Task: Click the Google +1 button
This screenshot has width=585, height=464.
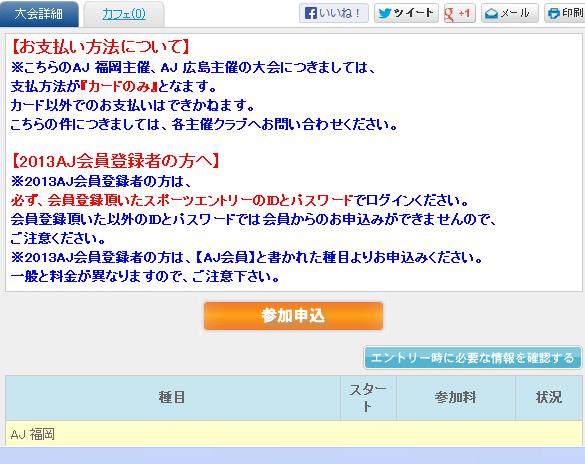Action: [x=460, y=13]
